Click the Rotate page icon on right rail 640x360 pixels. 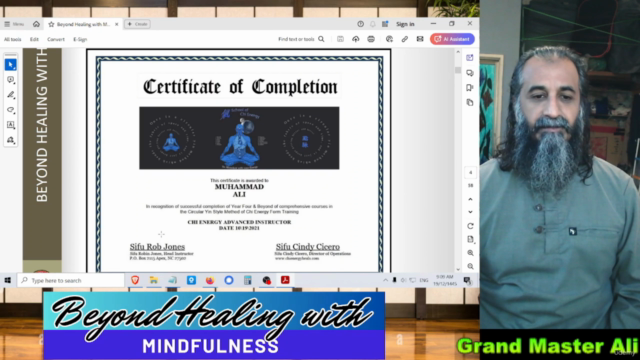coord(470,226)
